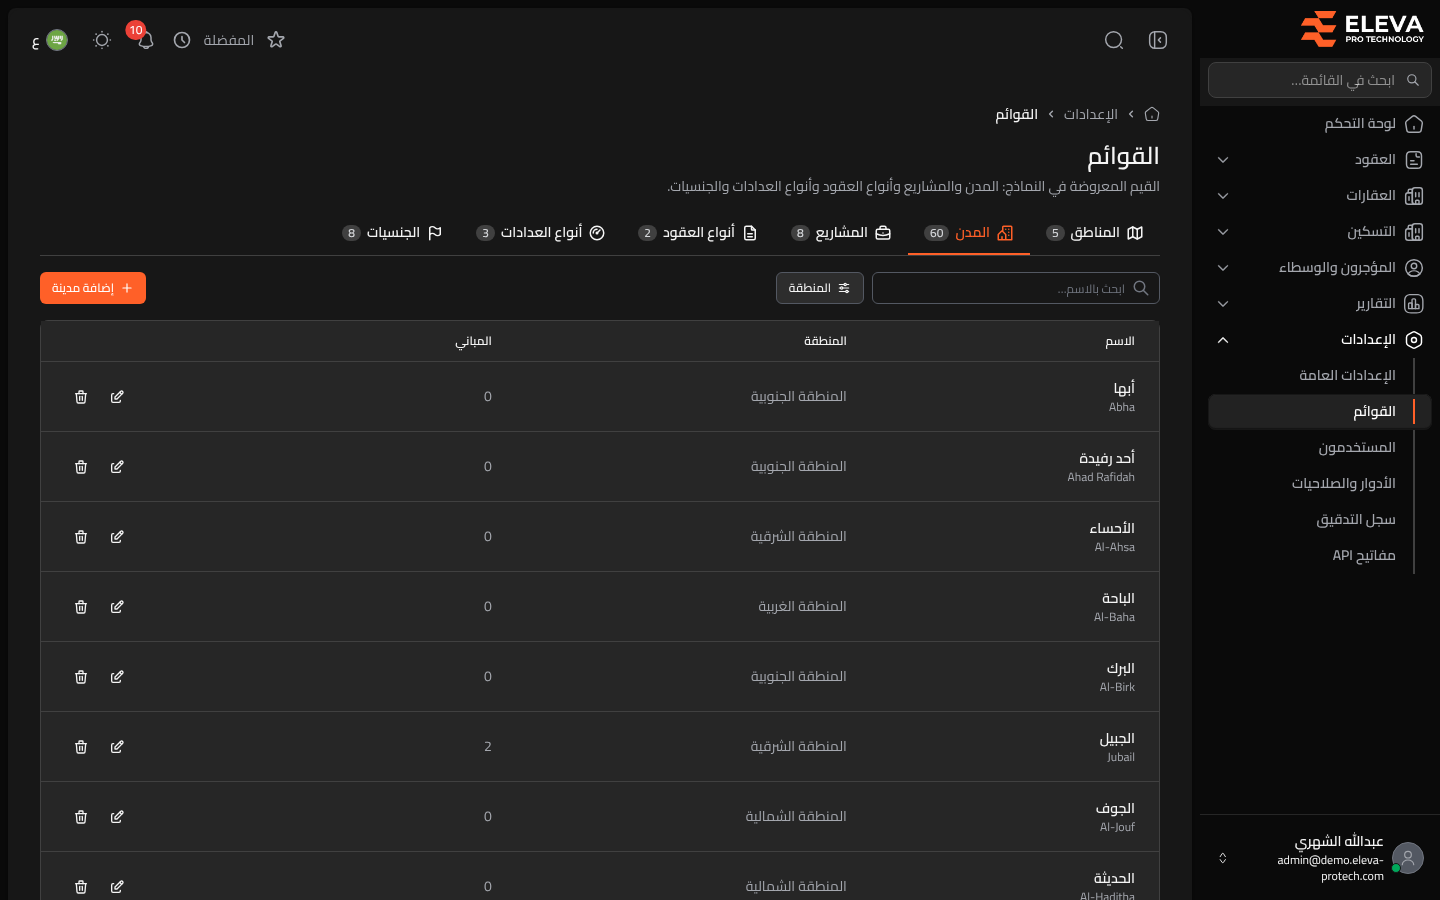Switch to the المشاريع tab
This screenshot has width=1440, height=900.
[x=841, y=233]
